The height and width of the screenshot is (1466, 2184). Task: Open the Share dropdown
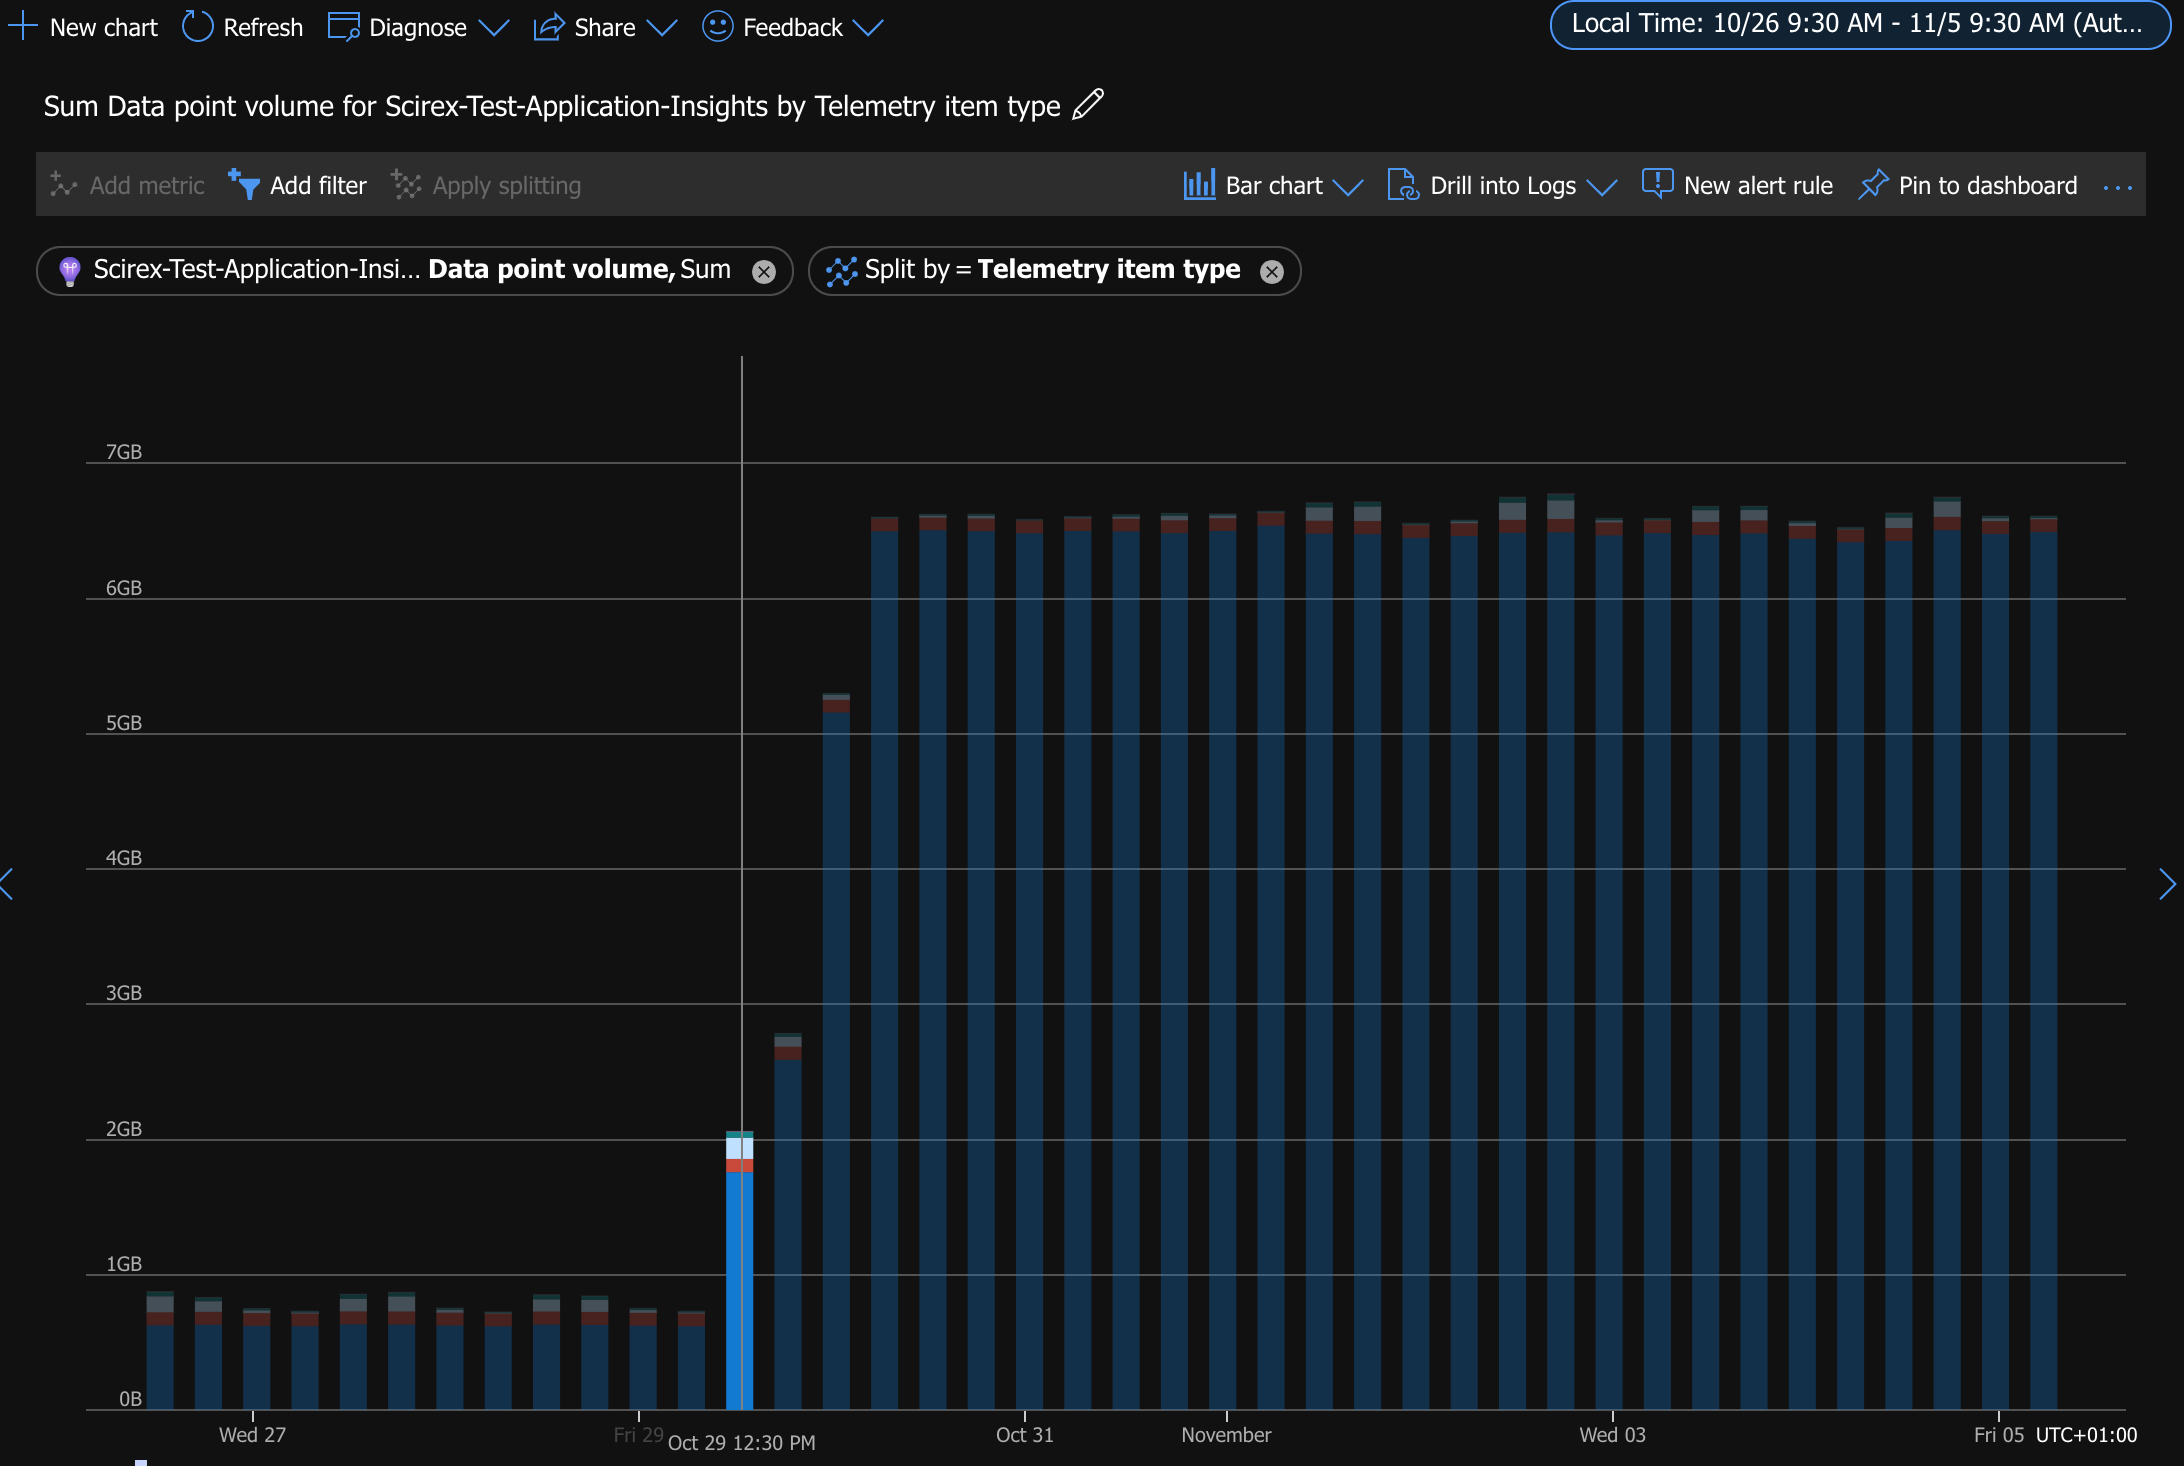coord(605,27)
